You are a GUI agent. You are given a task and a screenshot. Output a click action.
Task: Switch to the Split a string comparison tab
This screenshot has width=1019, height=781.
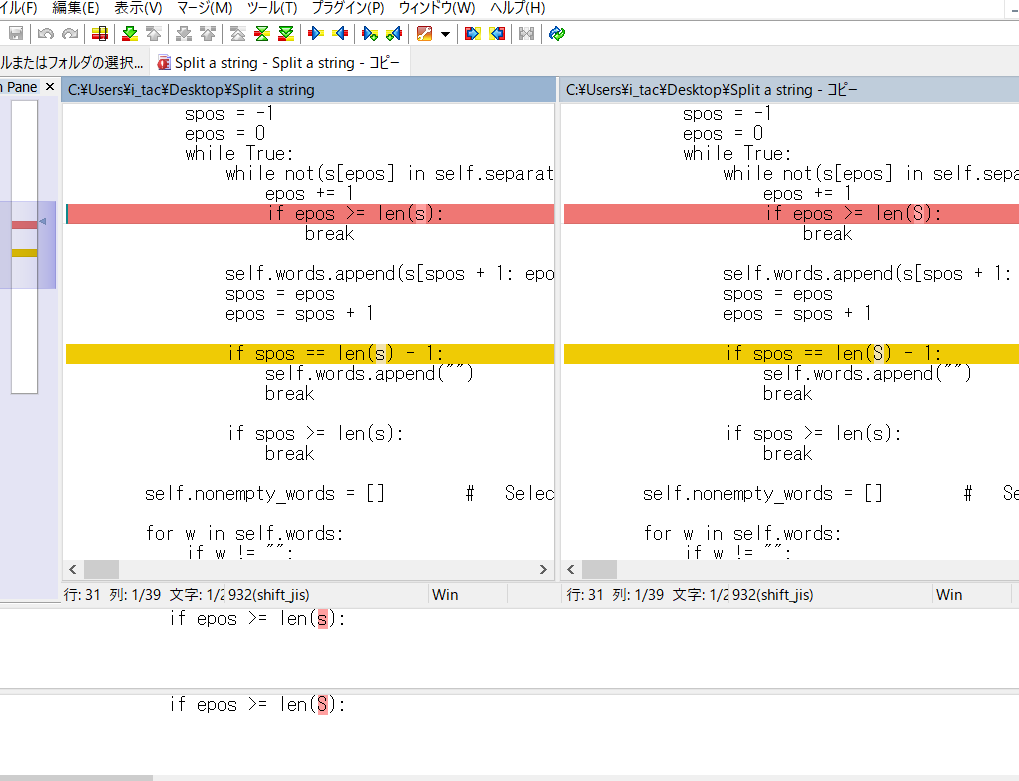click(x=278, y=62)
